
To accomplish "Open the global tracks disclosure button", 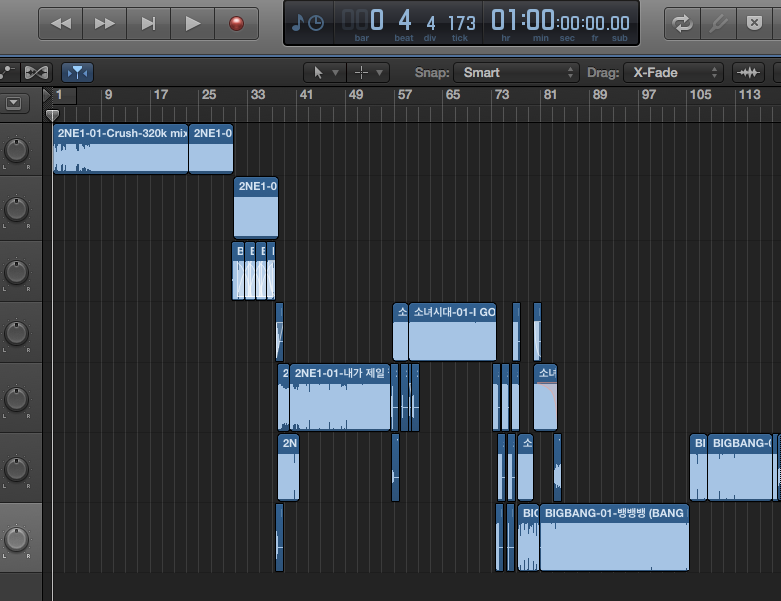I will pos(14,103).
